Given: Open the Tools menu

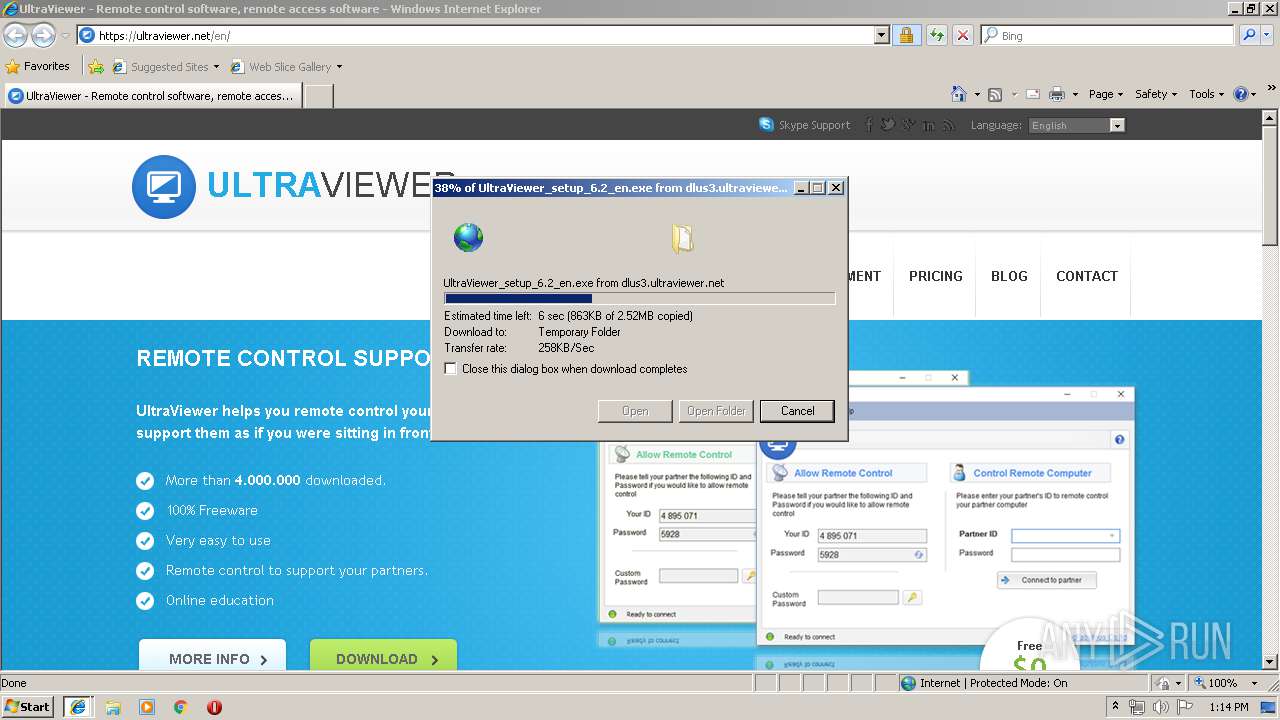Looking at the screenshot, I should [1206, 94].
